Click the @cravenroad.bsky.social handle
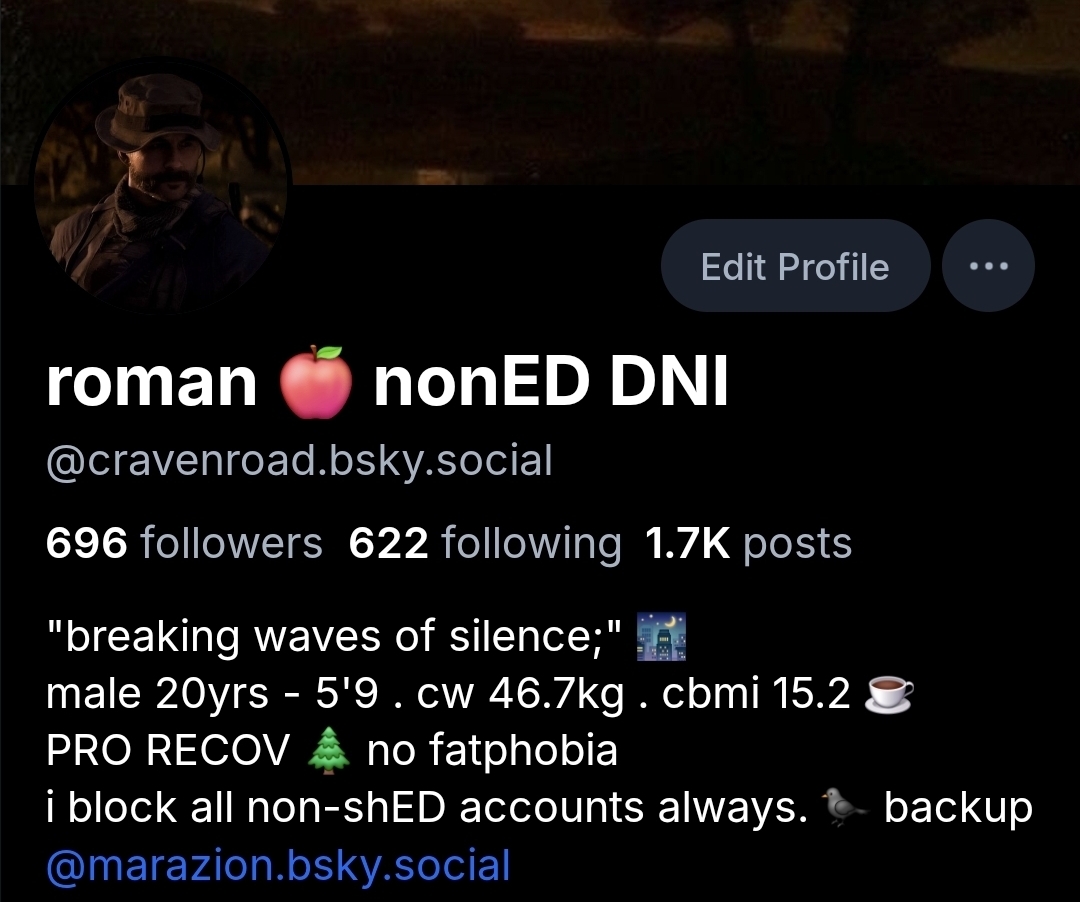The image size is (1080, 902). point(300,460)
